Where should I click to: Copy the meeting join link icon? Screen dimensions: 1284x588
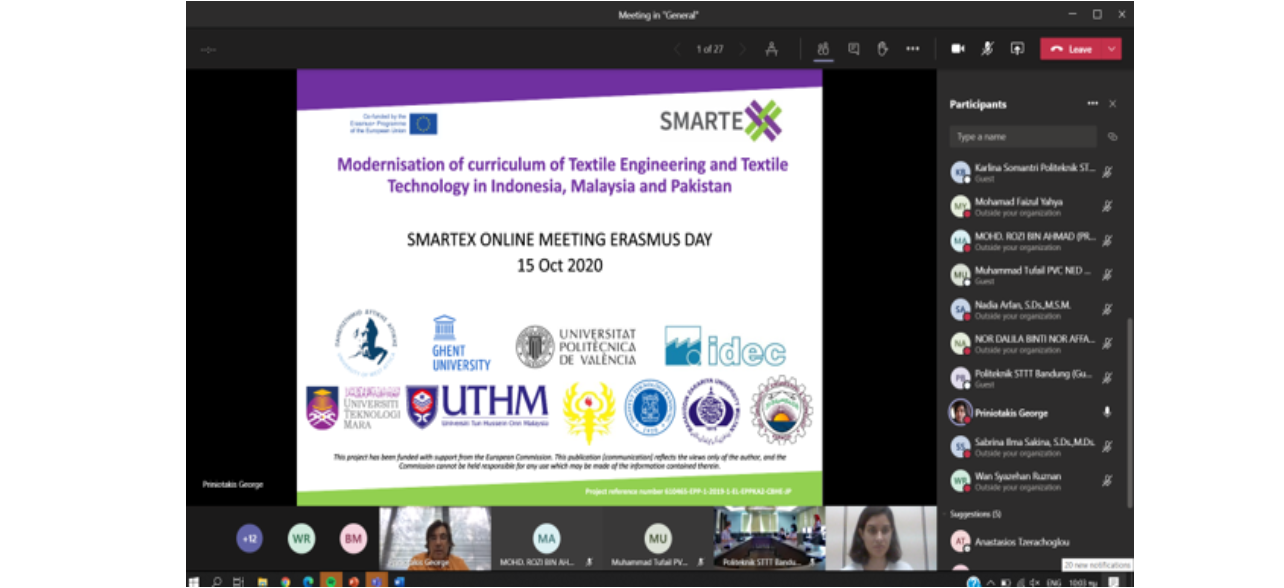tap(1112, 137)
